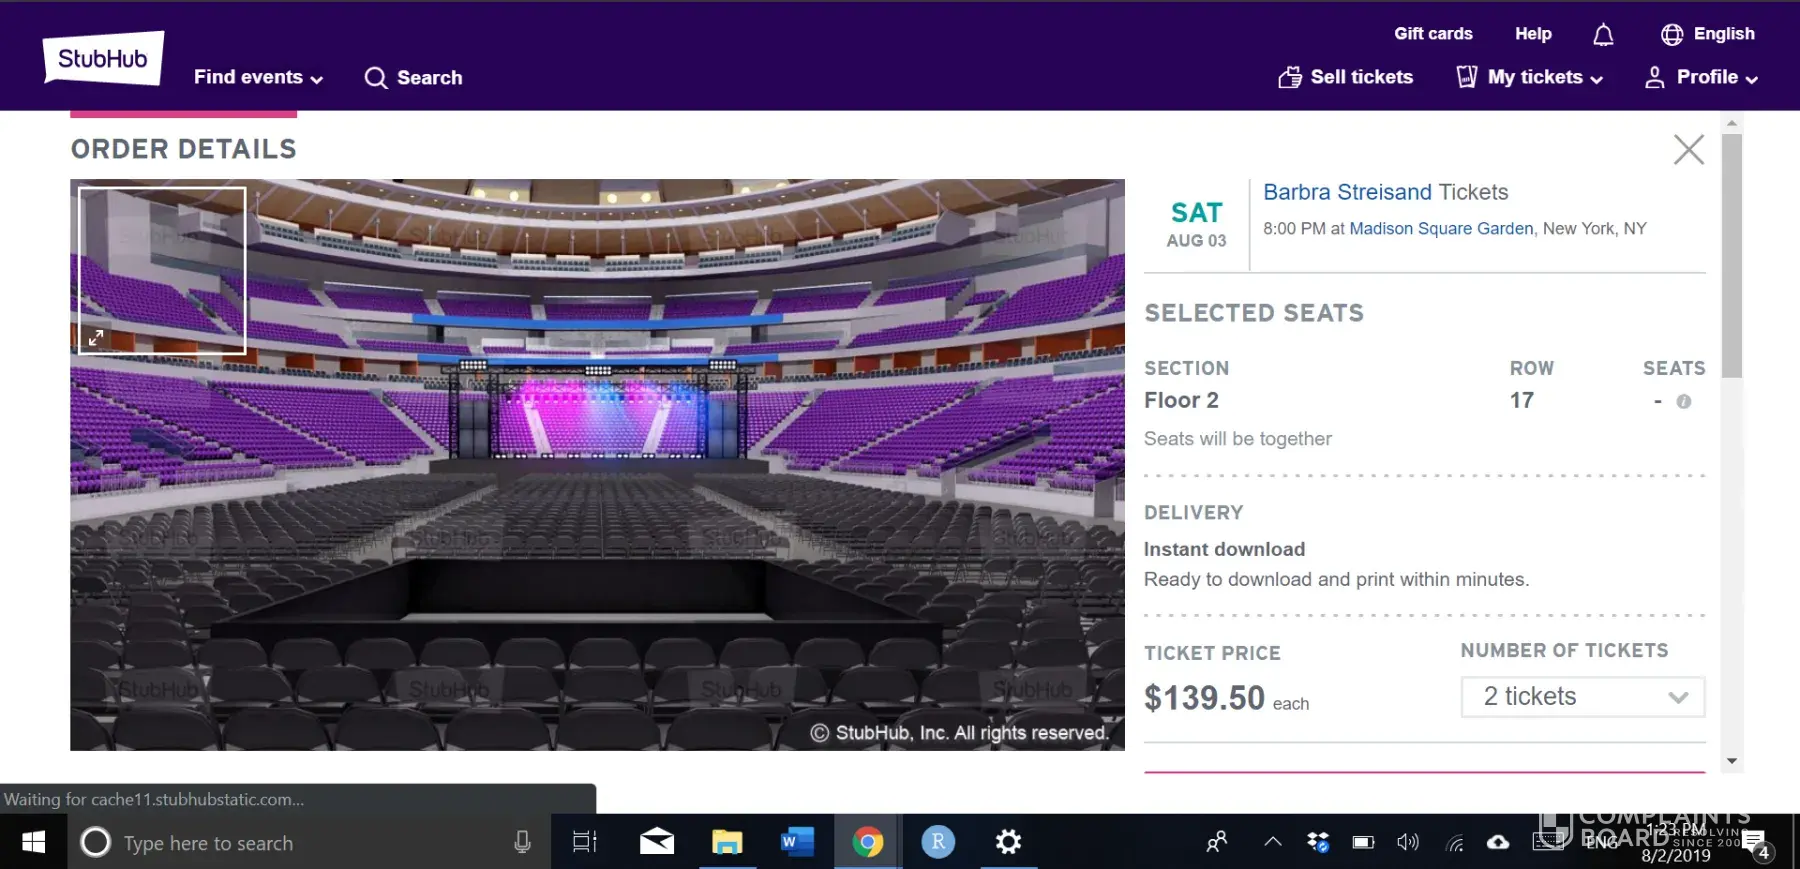Click the seats info icon

click(1684, 402)
